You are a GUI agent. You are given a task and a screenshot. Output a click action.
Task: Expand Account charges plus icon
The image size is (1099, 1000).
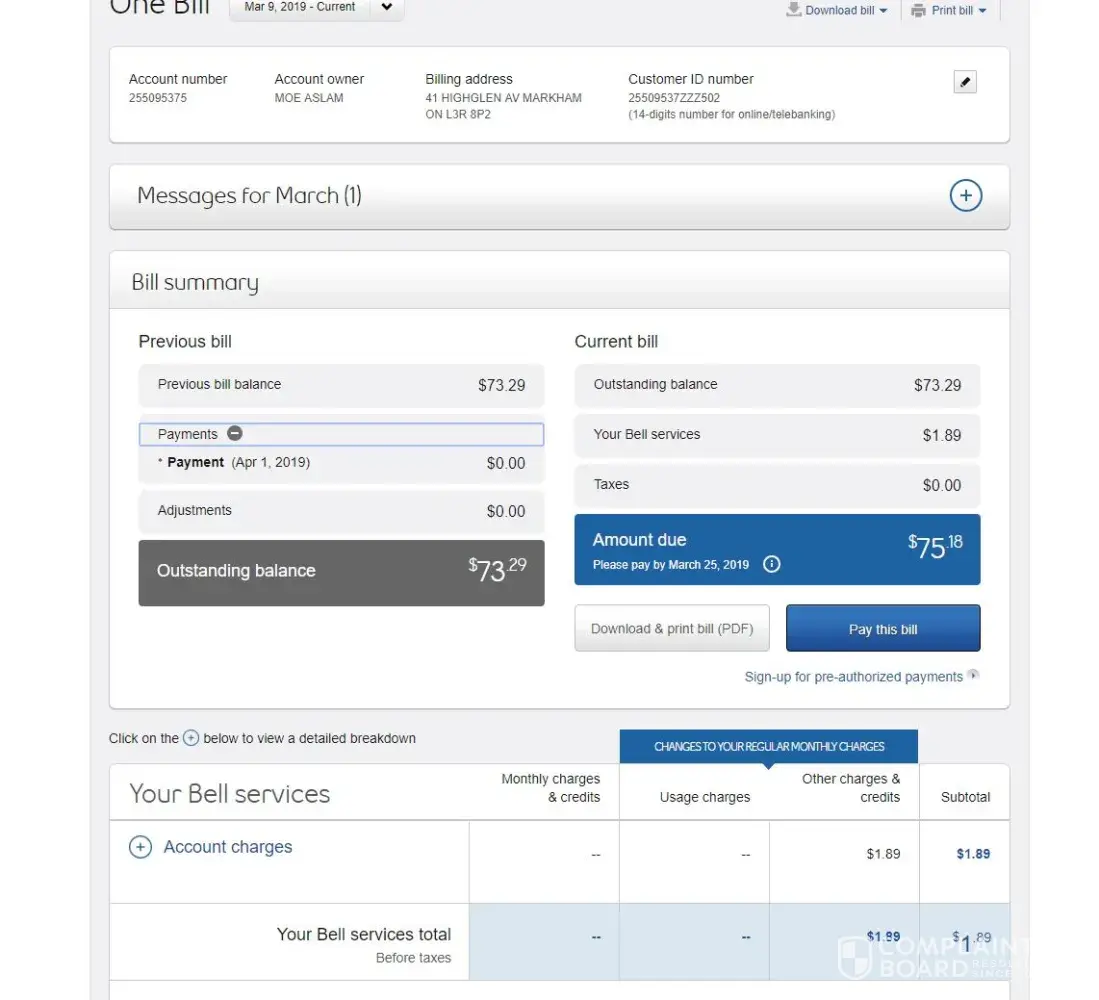click(140, 848)
